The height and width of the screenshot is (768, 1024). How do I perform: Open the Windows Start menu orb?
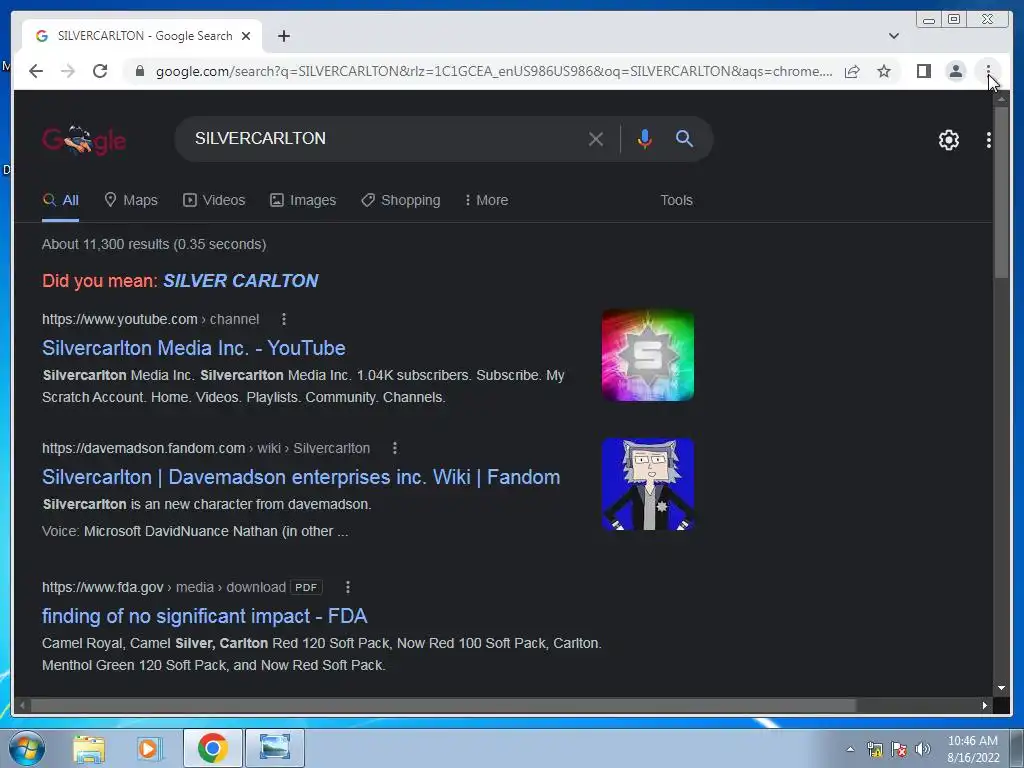[27, 748]
